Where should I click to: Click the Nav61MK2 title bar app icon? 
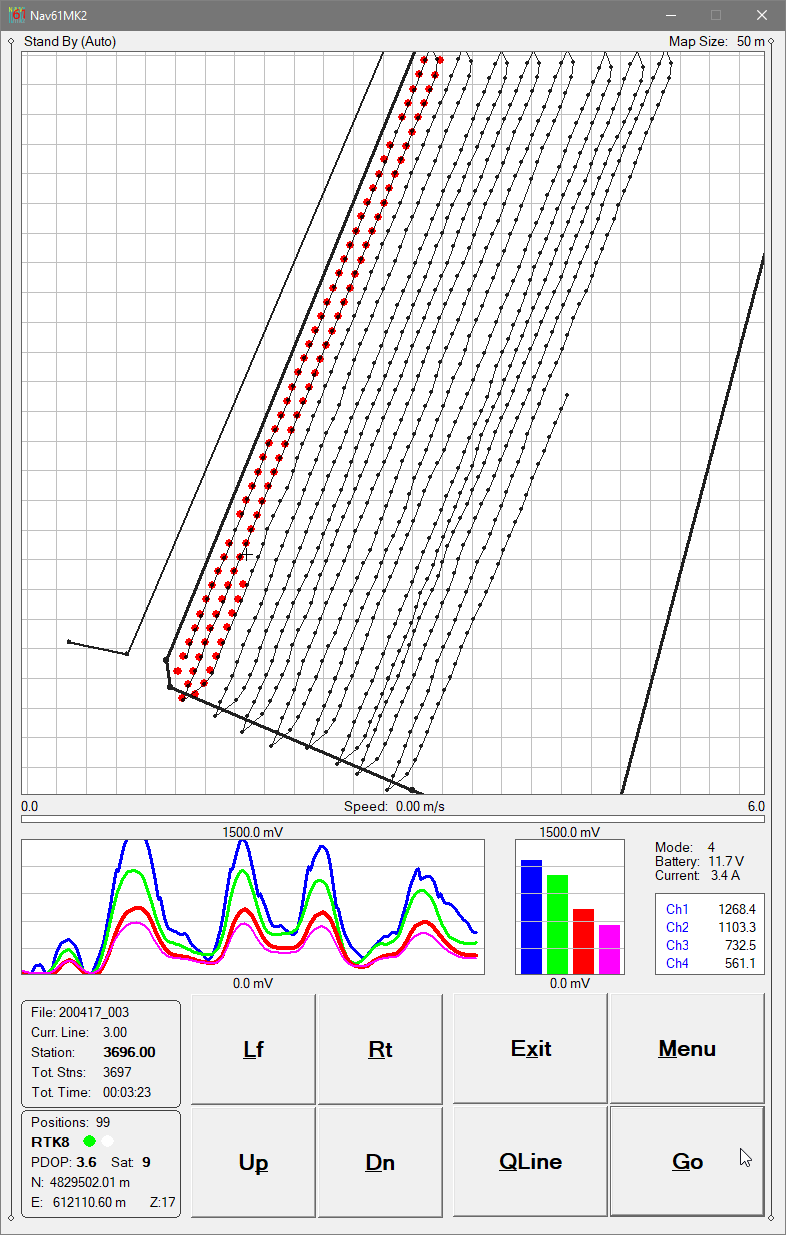point(16,15)
